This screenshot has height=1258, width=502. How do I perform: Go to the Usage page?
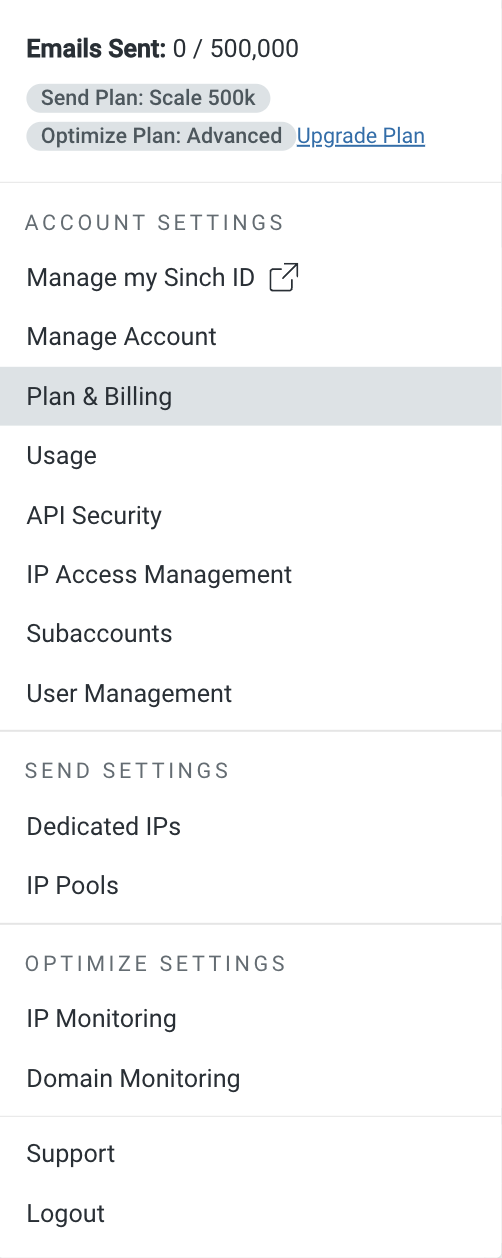pos(251,456)
